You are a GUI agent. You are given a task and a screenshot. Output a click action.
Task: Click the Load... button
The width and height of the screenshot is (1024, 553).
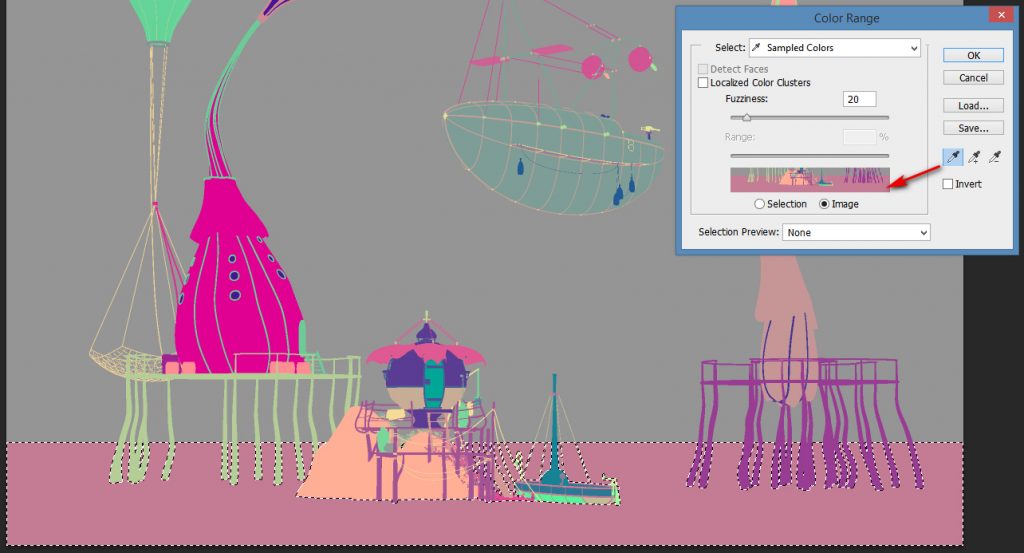(x=973, y=106)
